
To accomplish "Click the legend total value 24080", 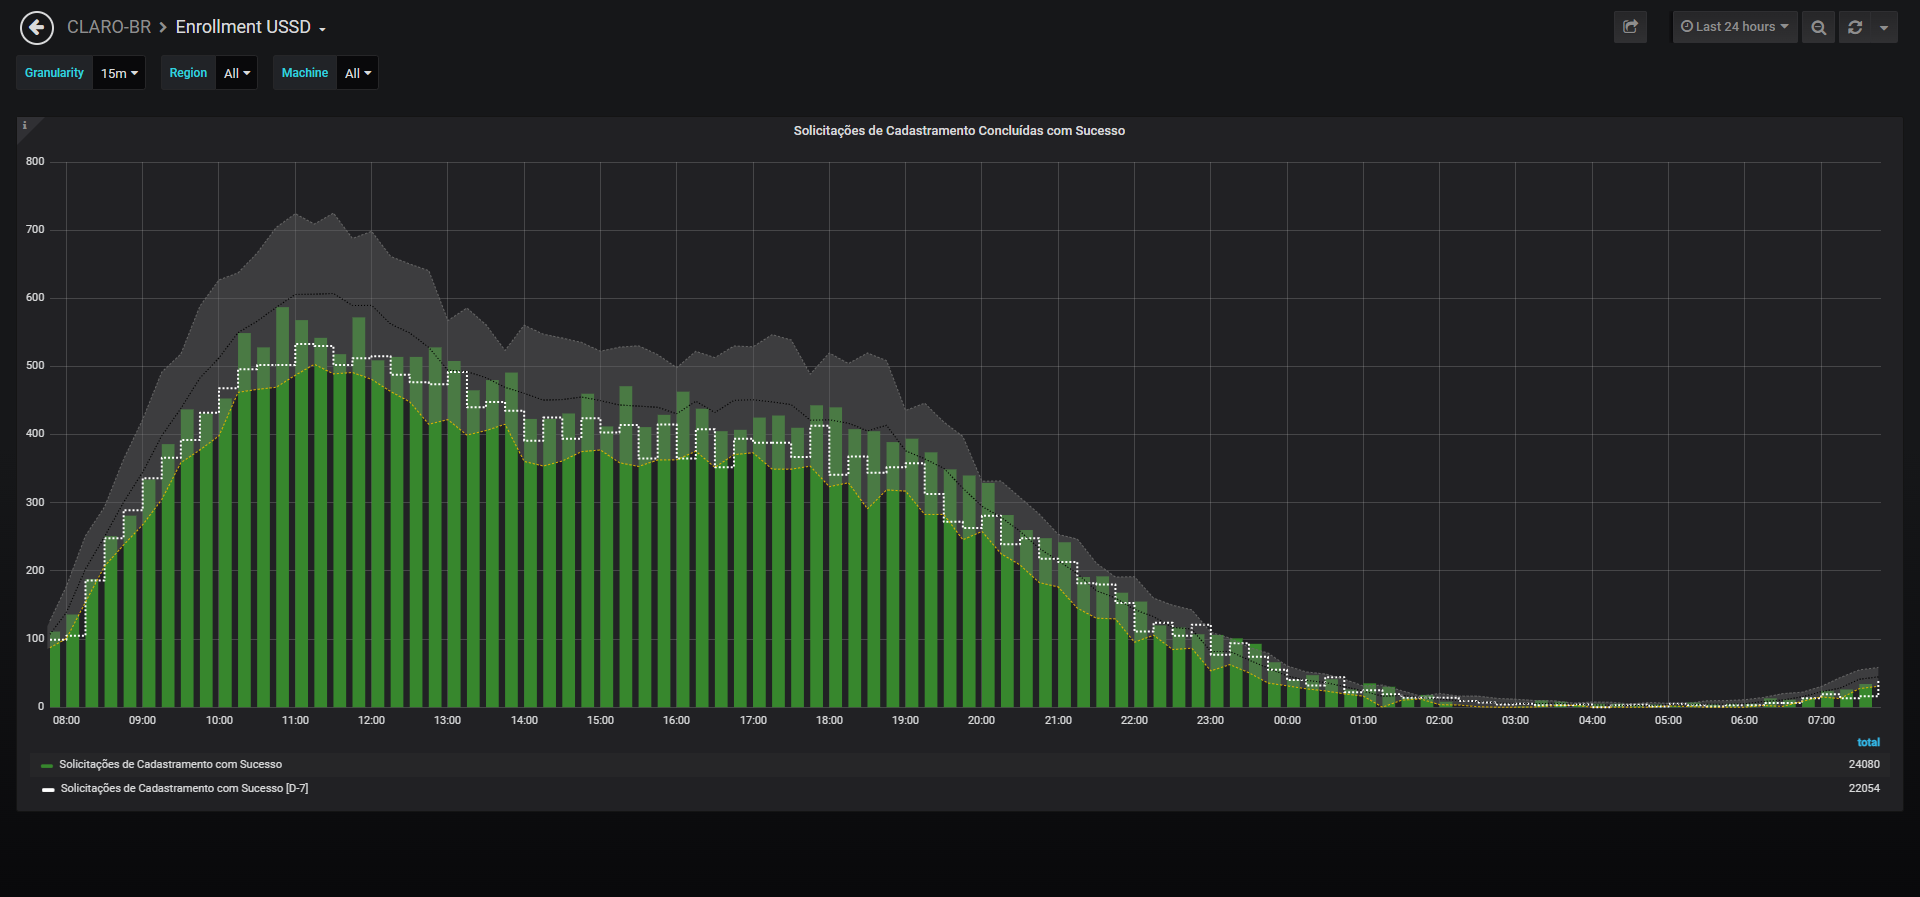I will (x=1864, y=765).
